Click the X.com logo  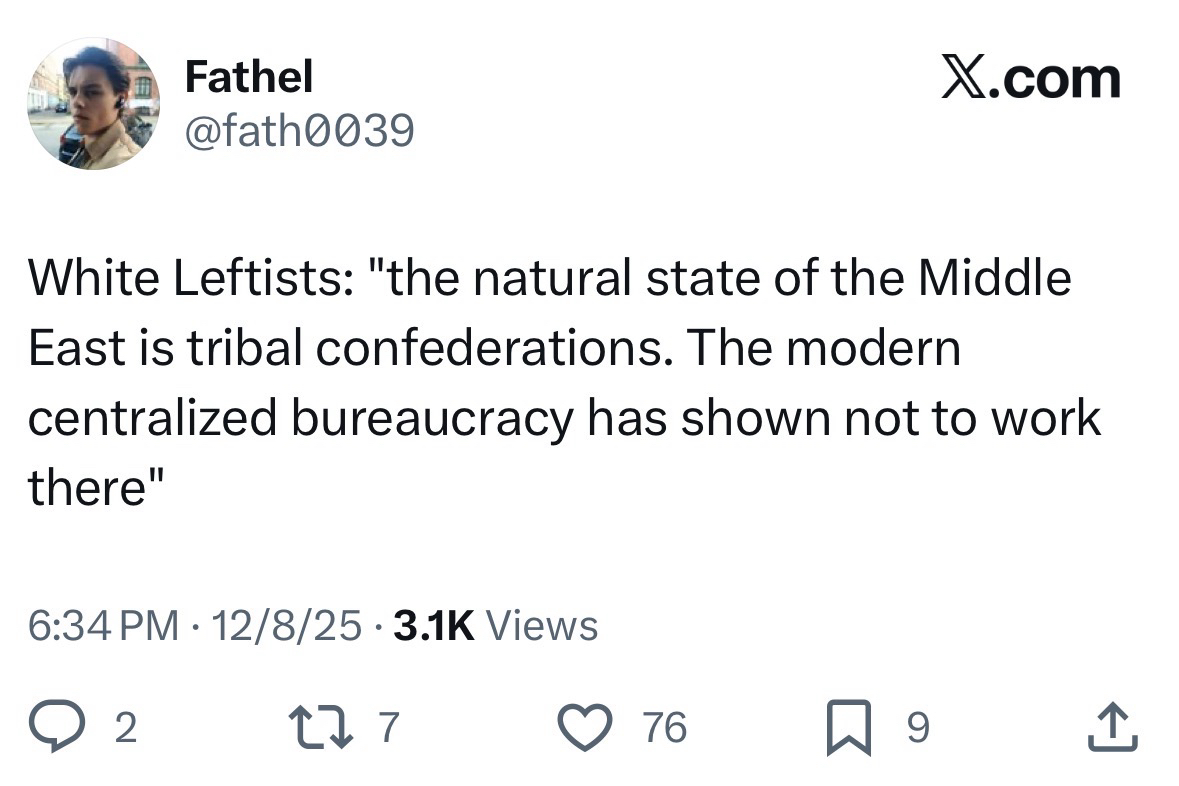click(x=1031, y=79)
